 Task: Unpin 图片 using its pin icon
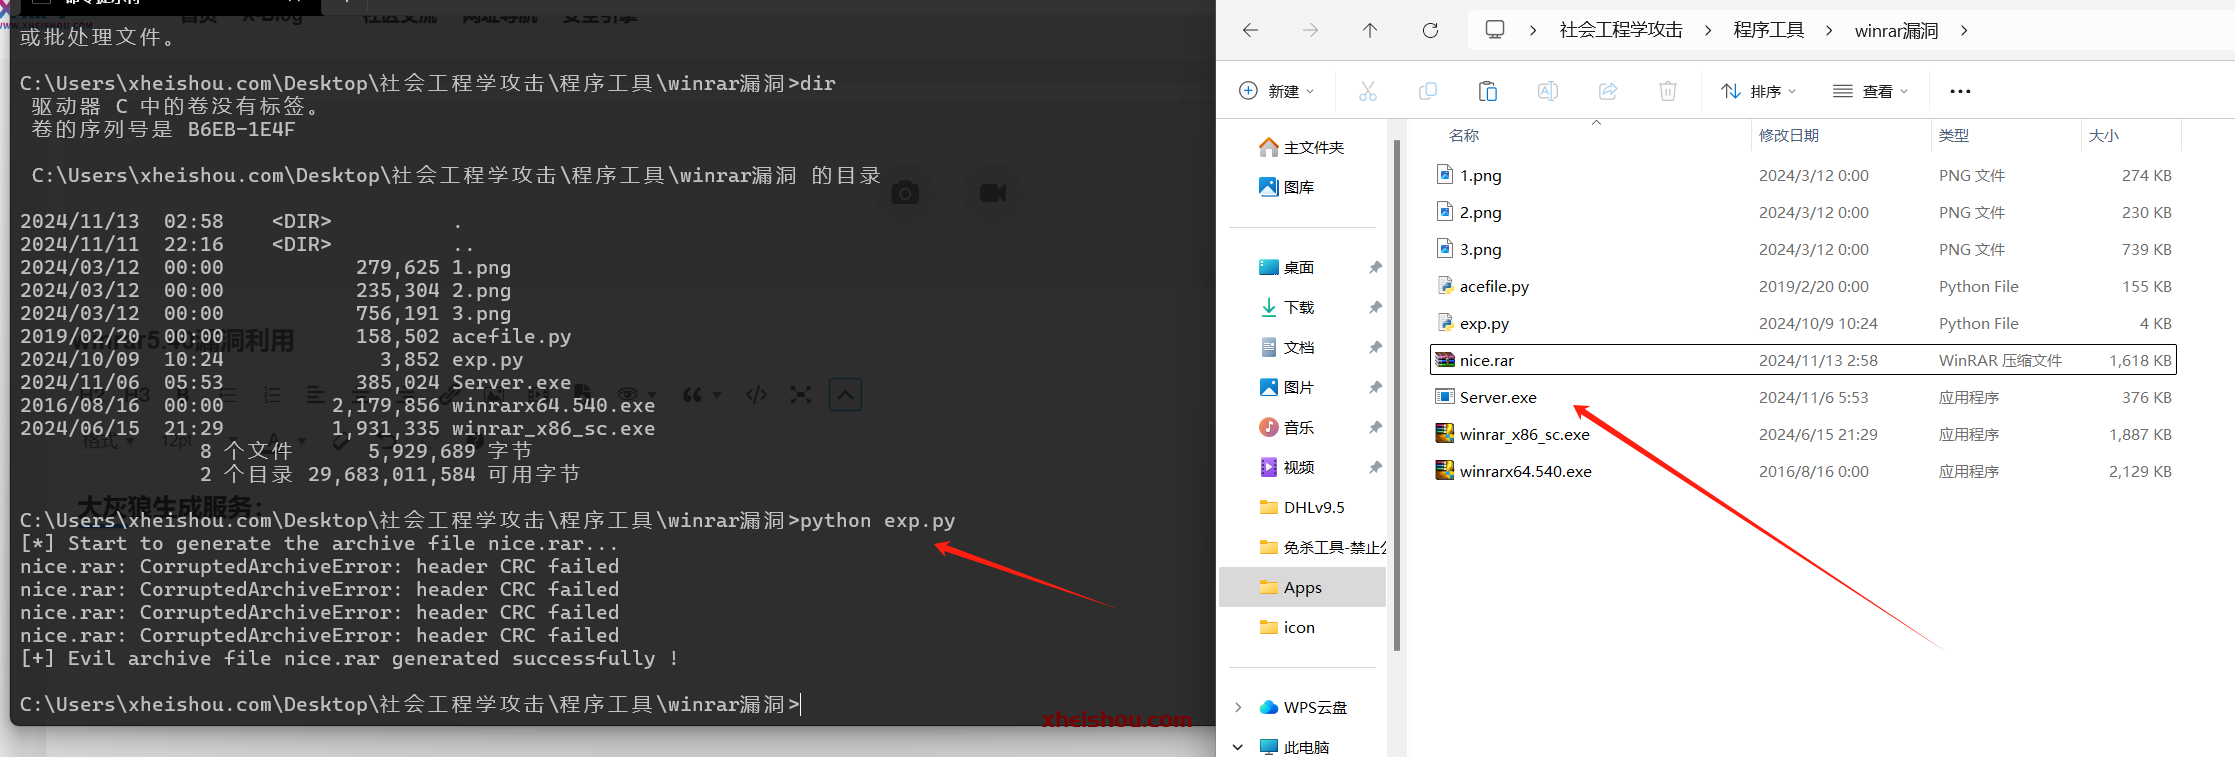tap(1375, 387)
